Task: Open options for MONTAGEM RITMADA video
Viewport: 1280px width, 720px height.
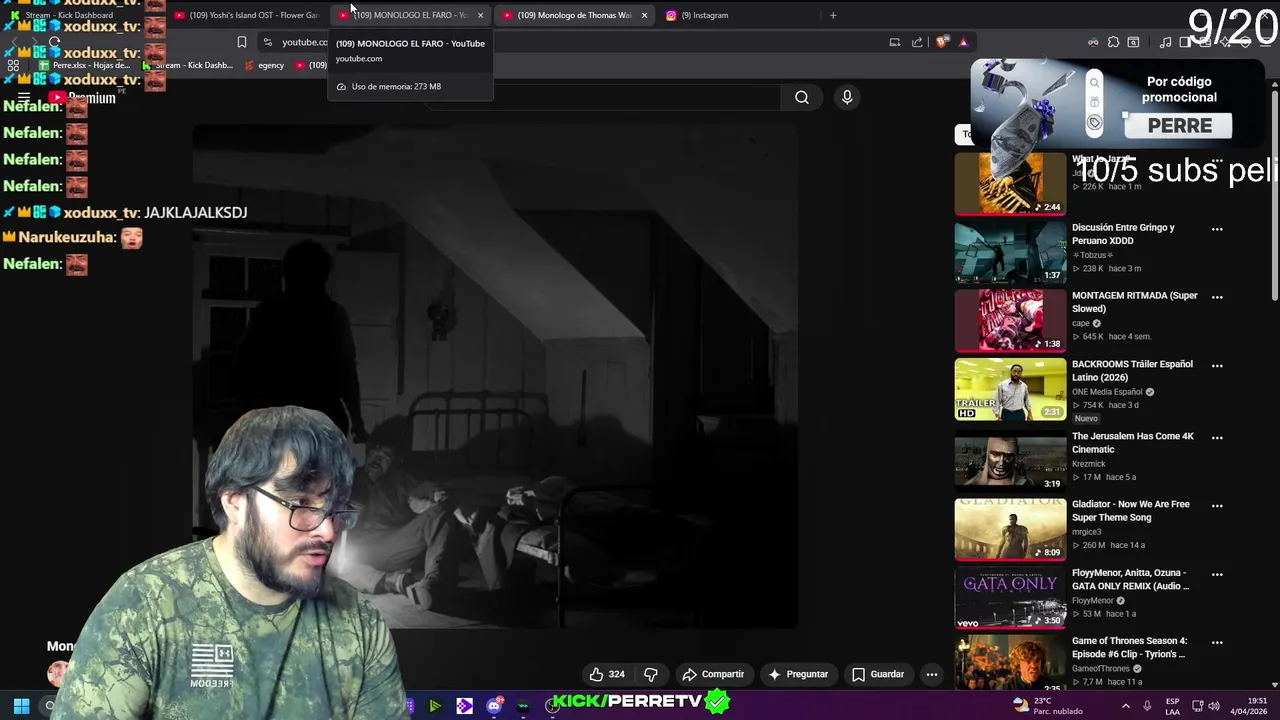Action: pyautogui.click(x=1217, y=297)
